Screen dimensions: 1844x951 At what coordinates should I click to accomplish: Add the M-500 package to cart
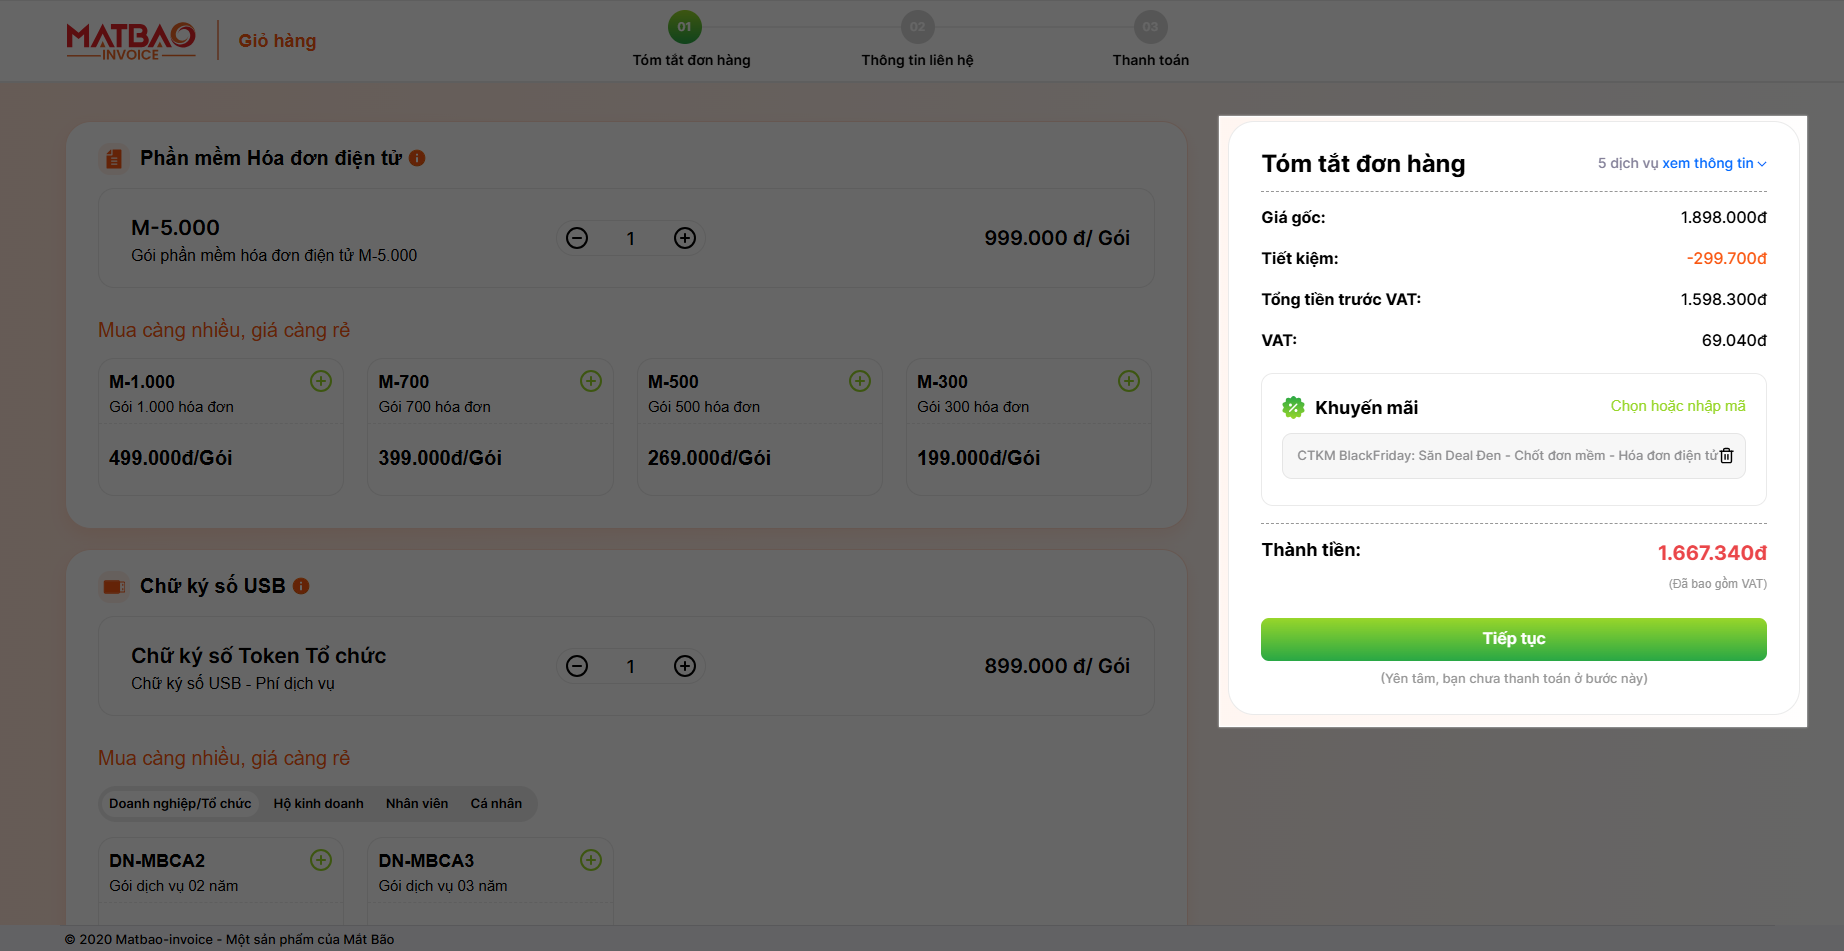tap(860, 381)
